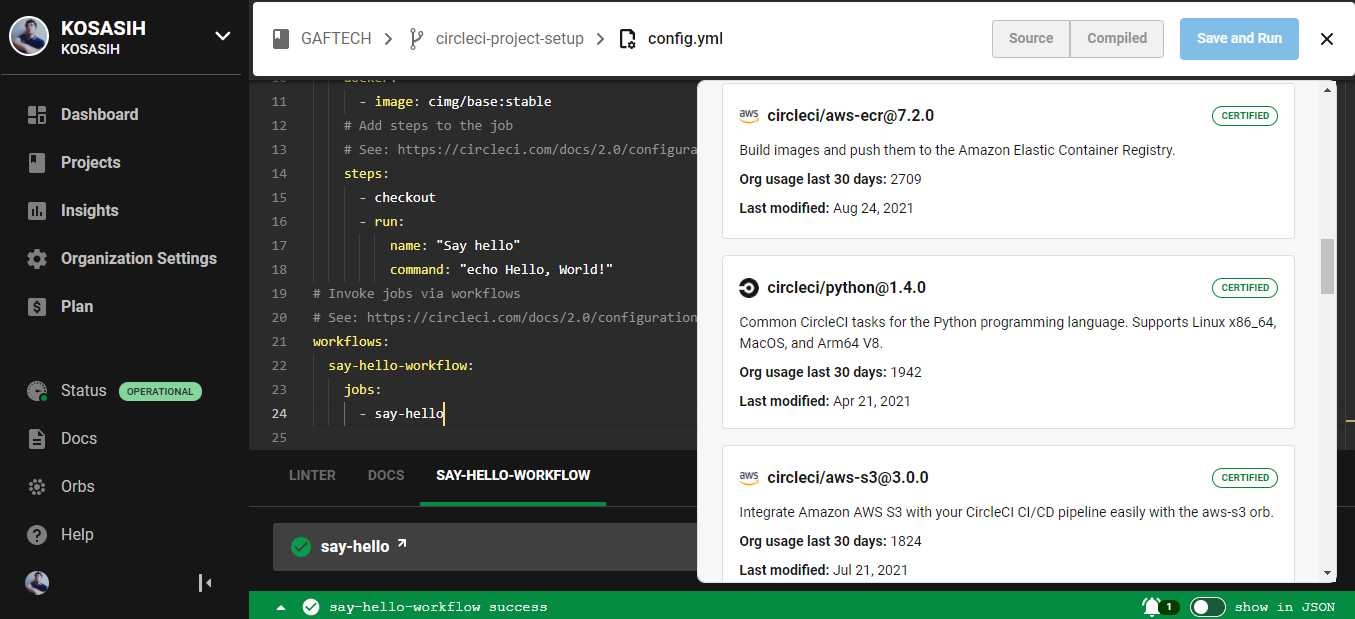Screen dimensions: 1355x619
Task: Click the 'image: cimg/base:stable' code line
Action: pos(463,102)
